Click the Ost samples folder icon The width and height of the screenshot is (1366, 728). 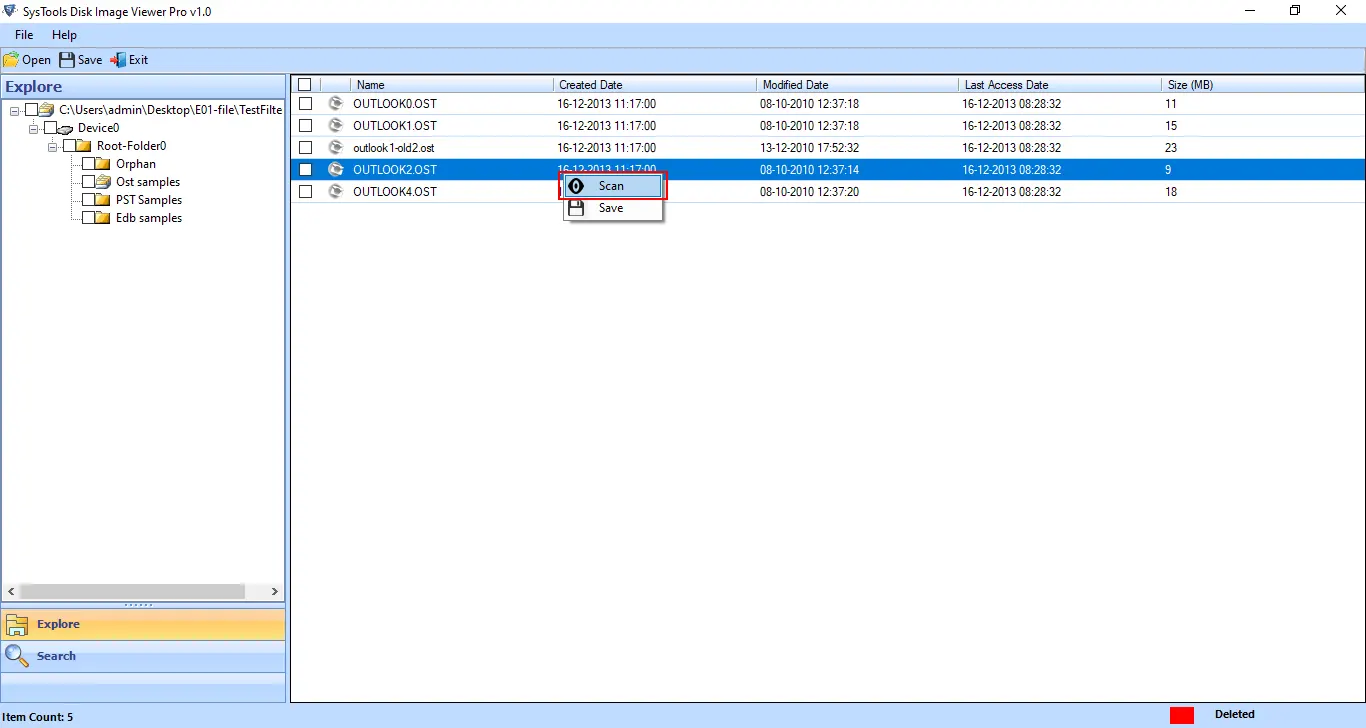103,182
